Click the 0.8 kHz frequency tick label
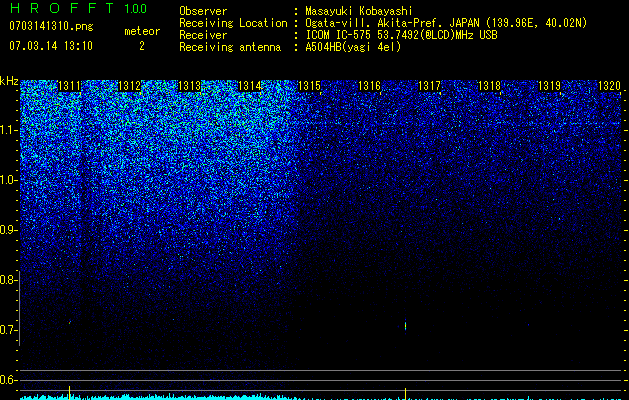The image size is (629, 400). (x=7, y=280)
